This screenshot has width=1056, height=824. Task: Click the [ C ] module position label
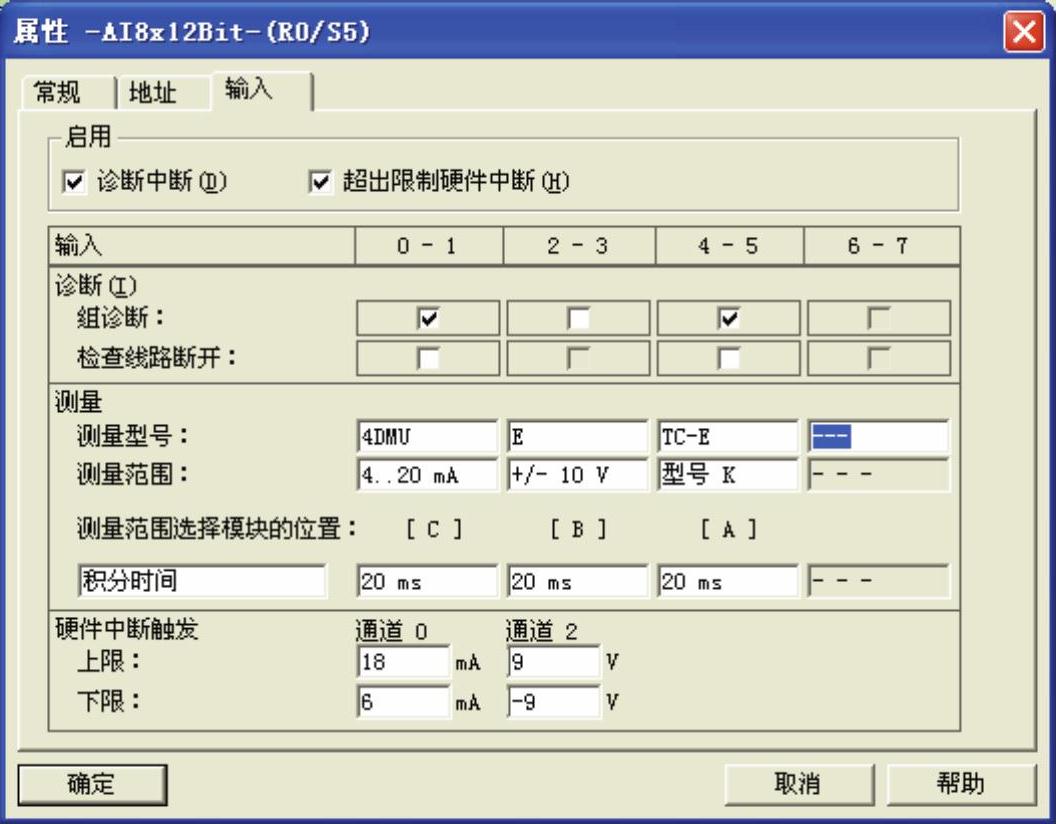pos(434,530)
